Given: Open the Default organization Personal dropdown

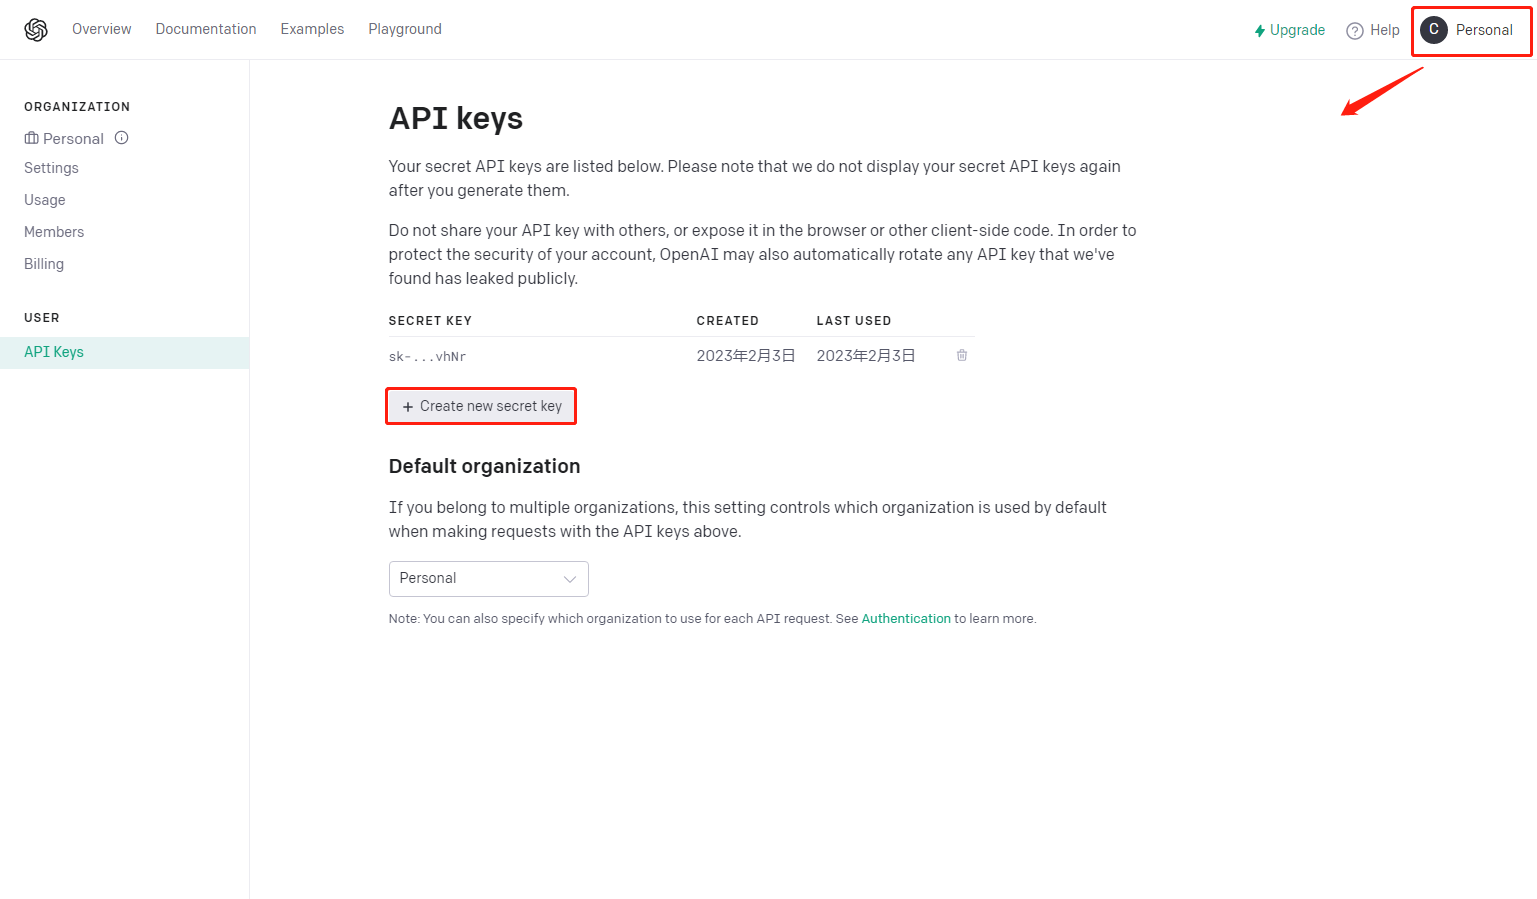Looking at the screenshot, I should coord(488,579).
